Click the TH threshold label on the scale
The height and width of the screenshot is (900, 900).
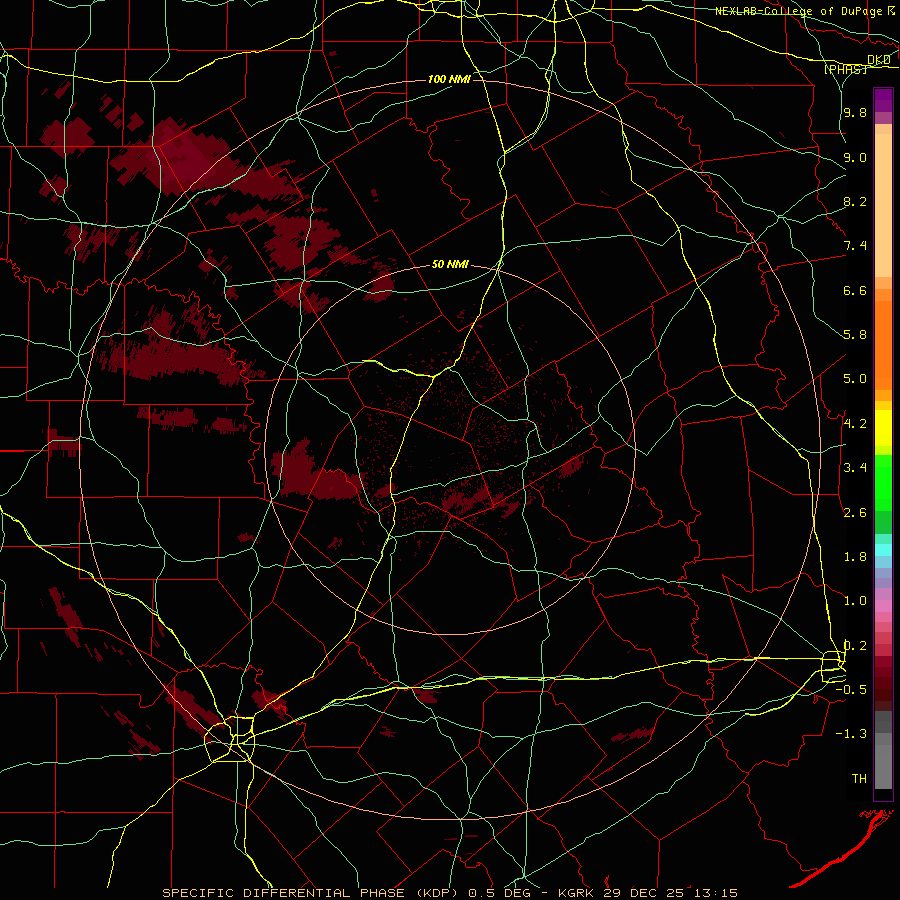[859, 779]
